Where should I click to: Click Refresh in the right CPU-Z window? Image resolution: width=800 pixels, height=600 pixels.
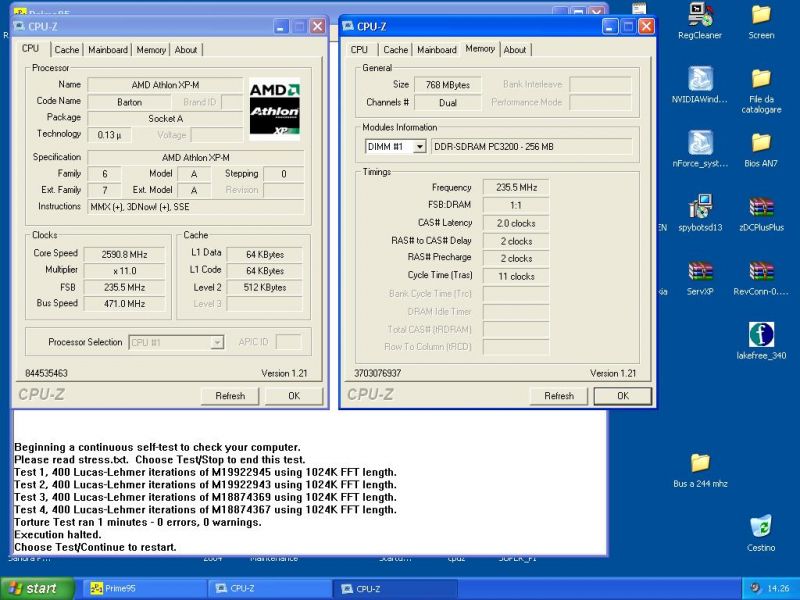559,396
